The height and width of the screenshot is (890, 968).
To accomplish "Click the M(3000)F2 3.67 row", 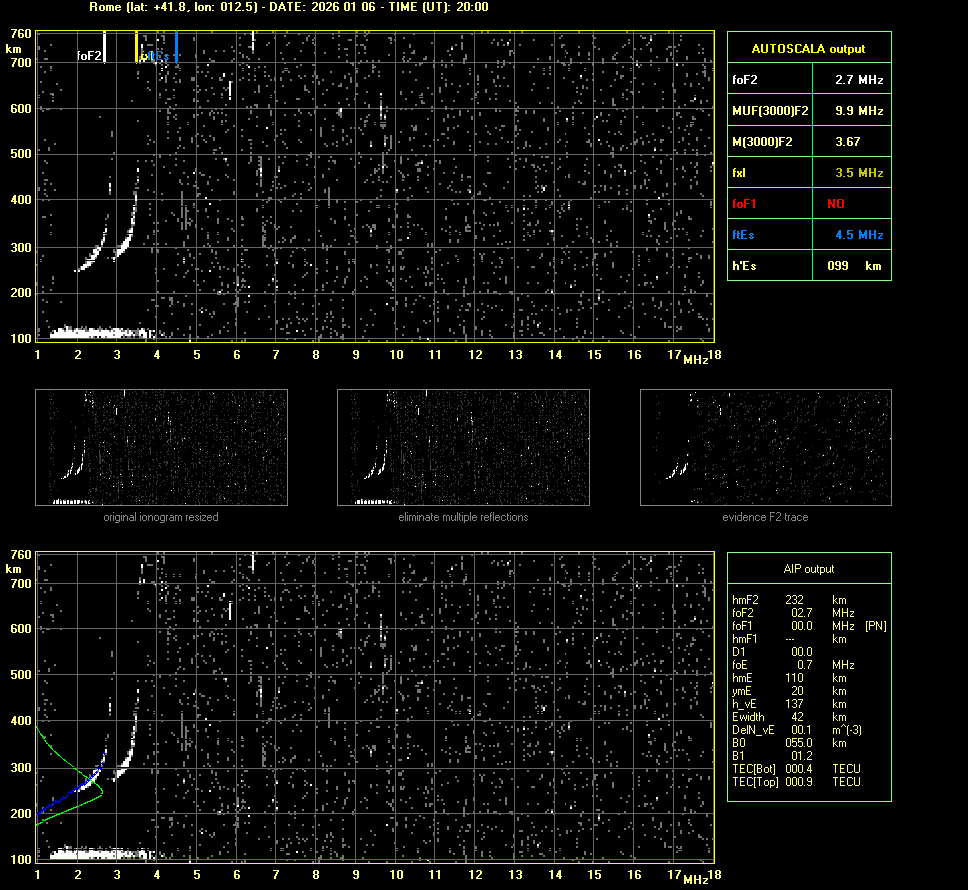I will tap(808, 142).
